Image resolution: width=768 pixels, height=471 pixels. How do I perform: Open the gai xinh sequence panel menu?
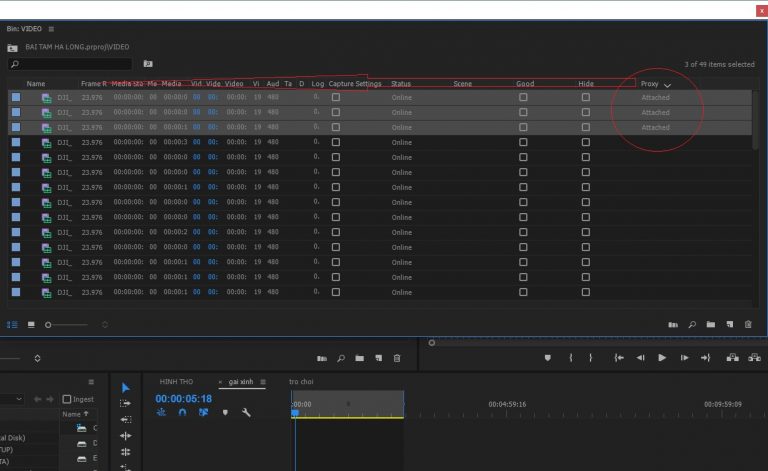pos(262,382)
